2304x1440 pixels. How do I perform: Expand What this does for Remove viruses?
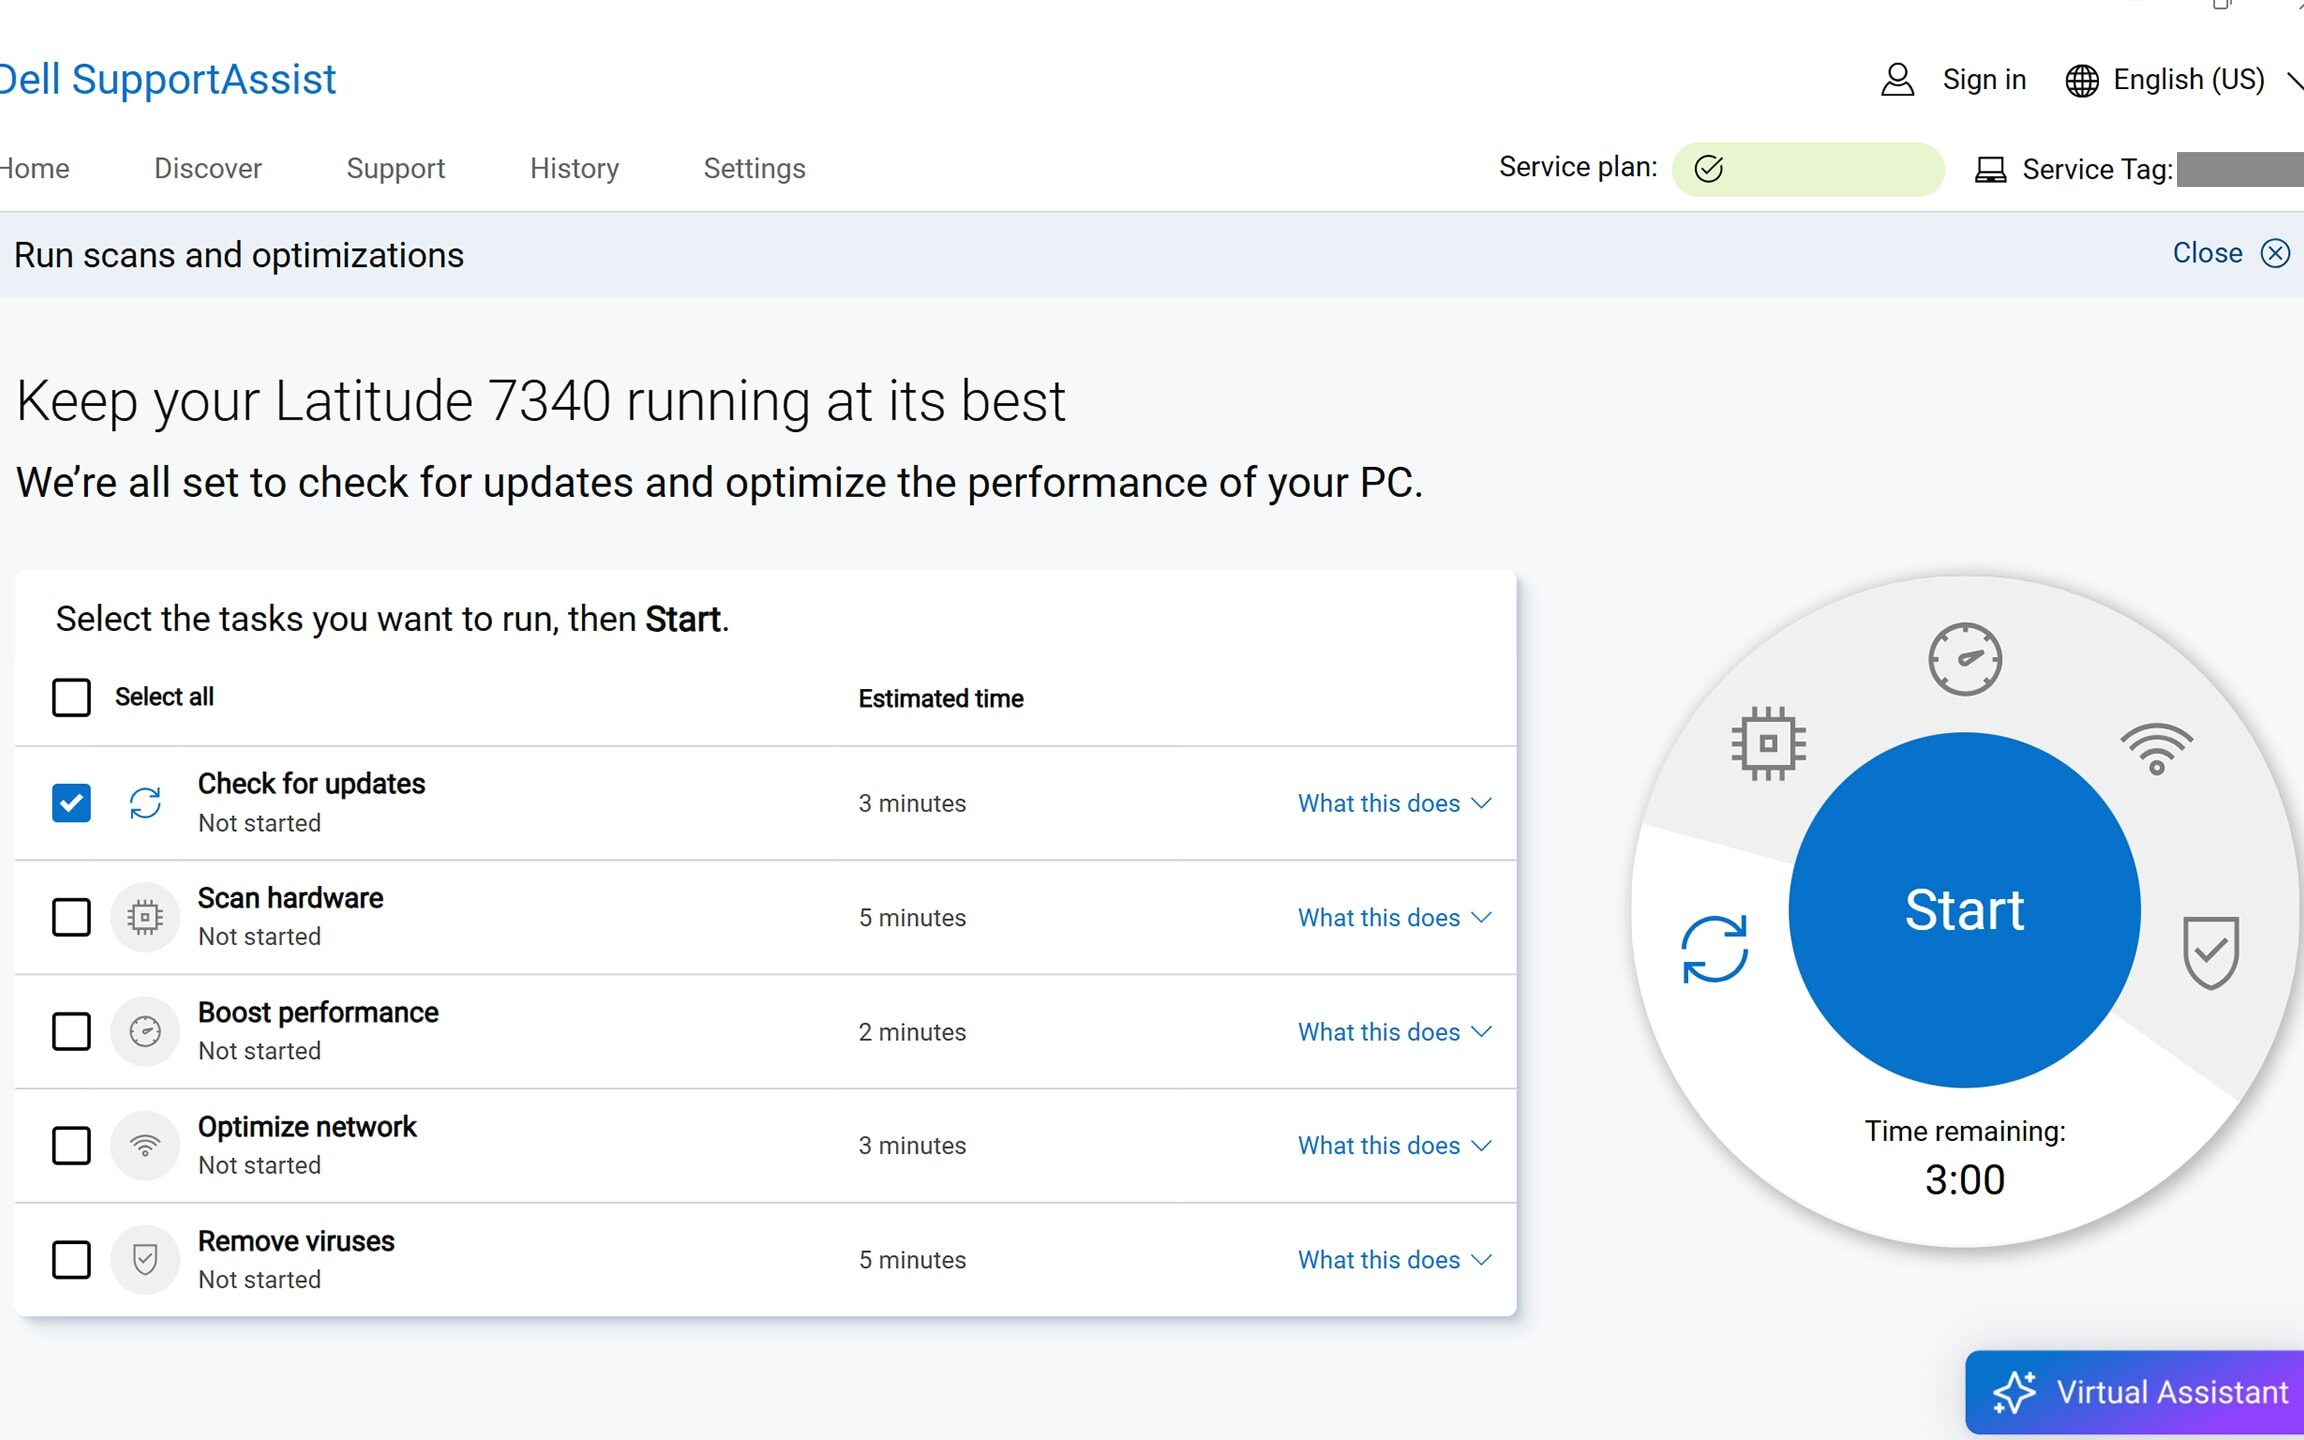(1394, 1259)
